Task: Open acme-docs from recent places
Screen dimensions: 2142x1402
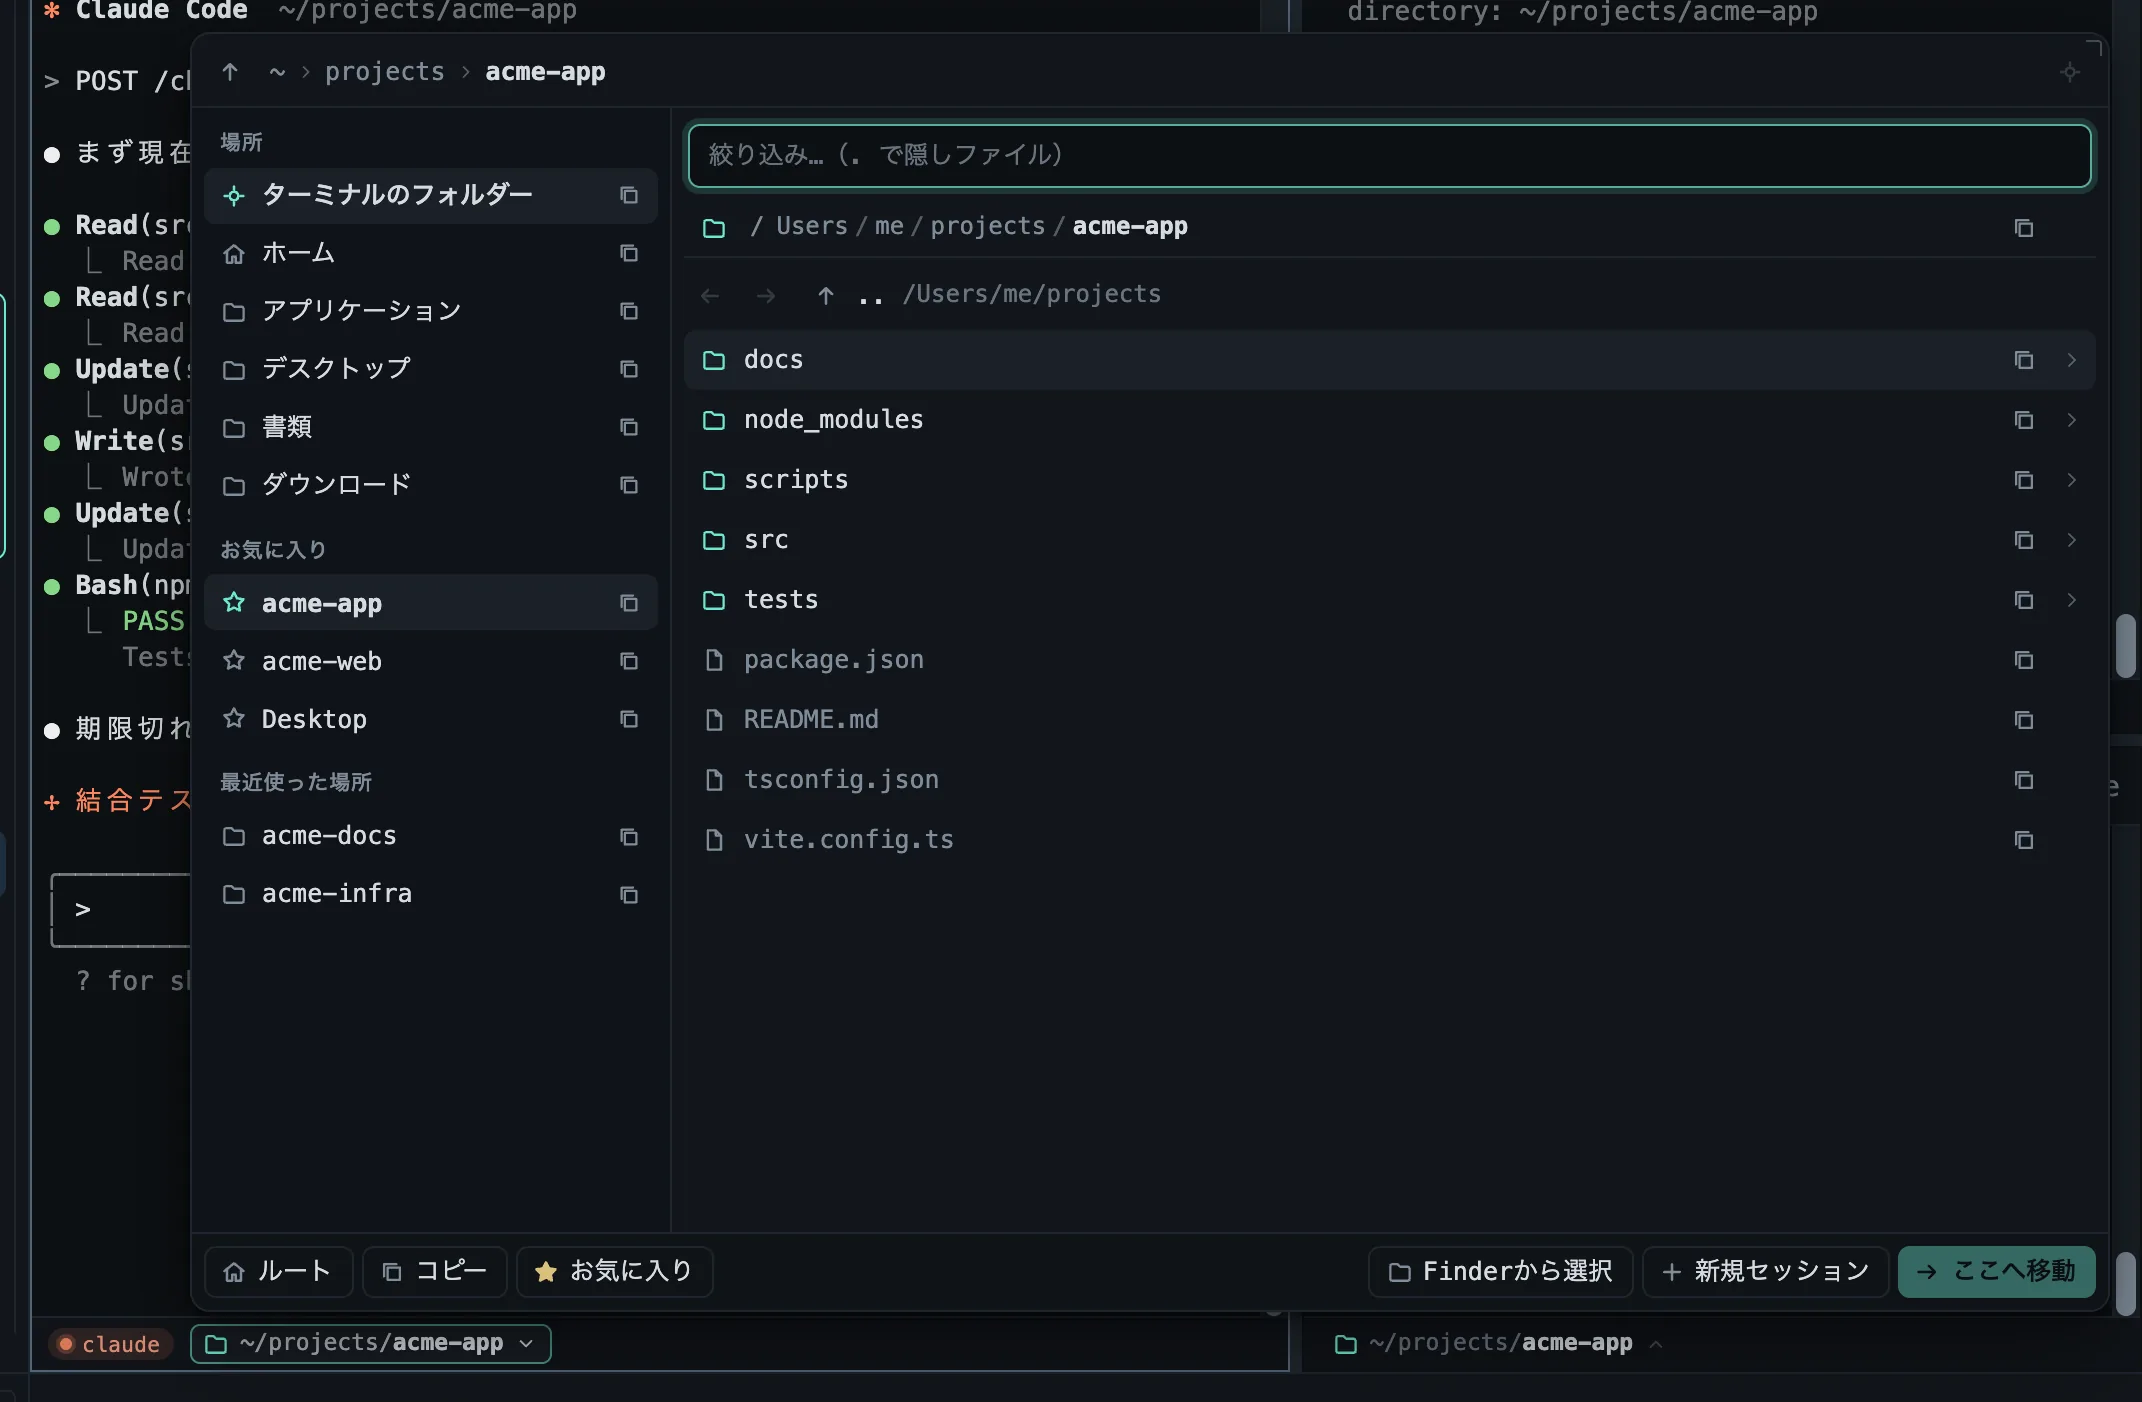Action: pyautogui.click(x=430, y=837)
